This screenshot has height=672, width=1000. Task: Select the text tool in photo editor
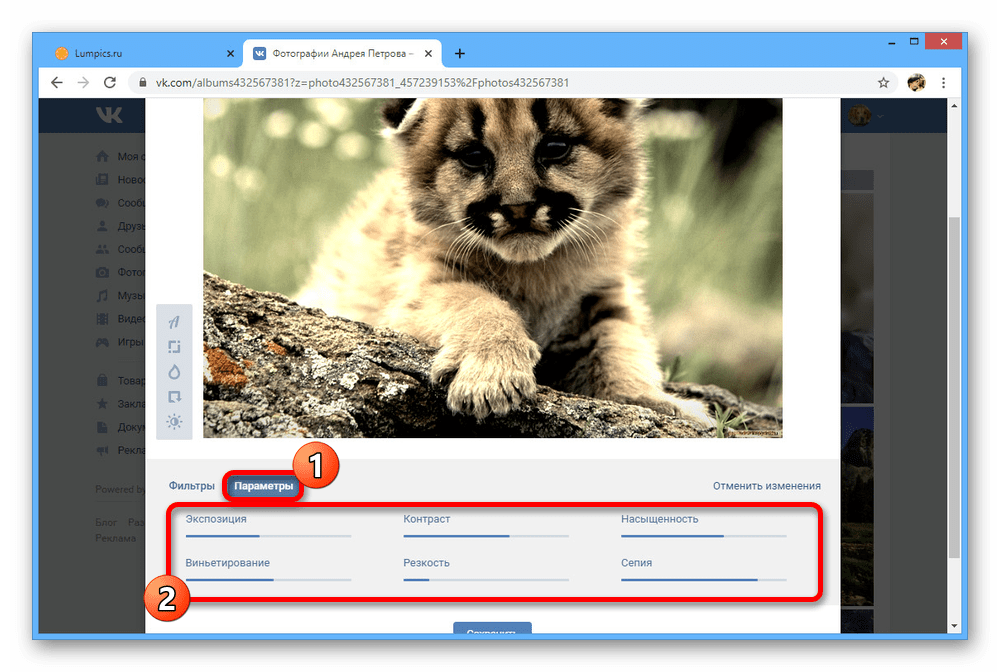click(174, 322)
